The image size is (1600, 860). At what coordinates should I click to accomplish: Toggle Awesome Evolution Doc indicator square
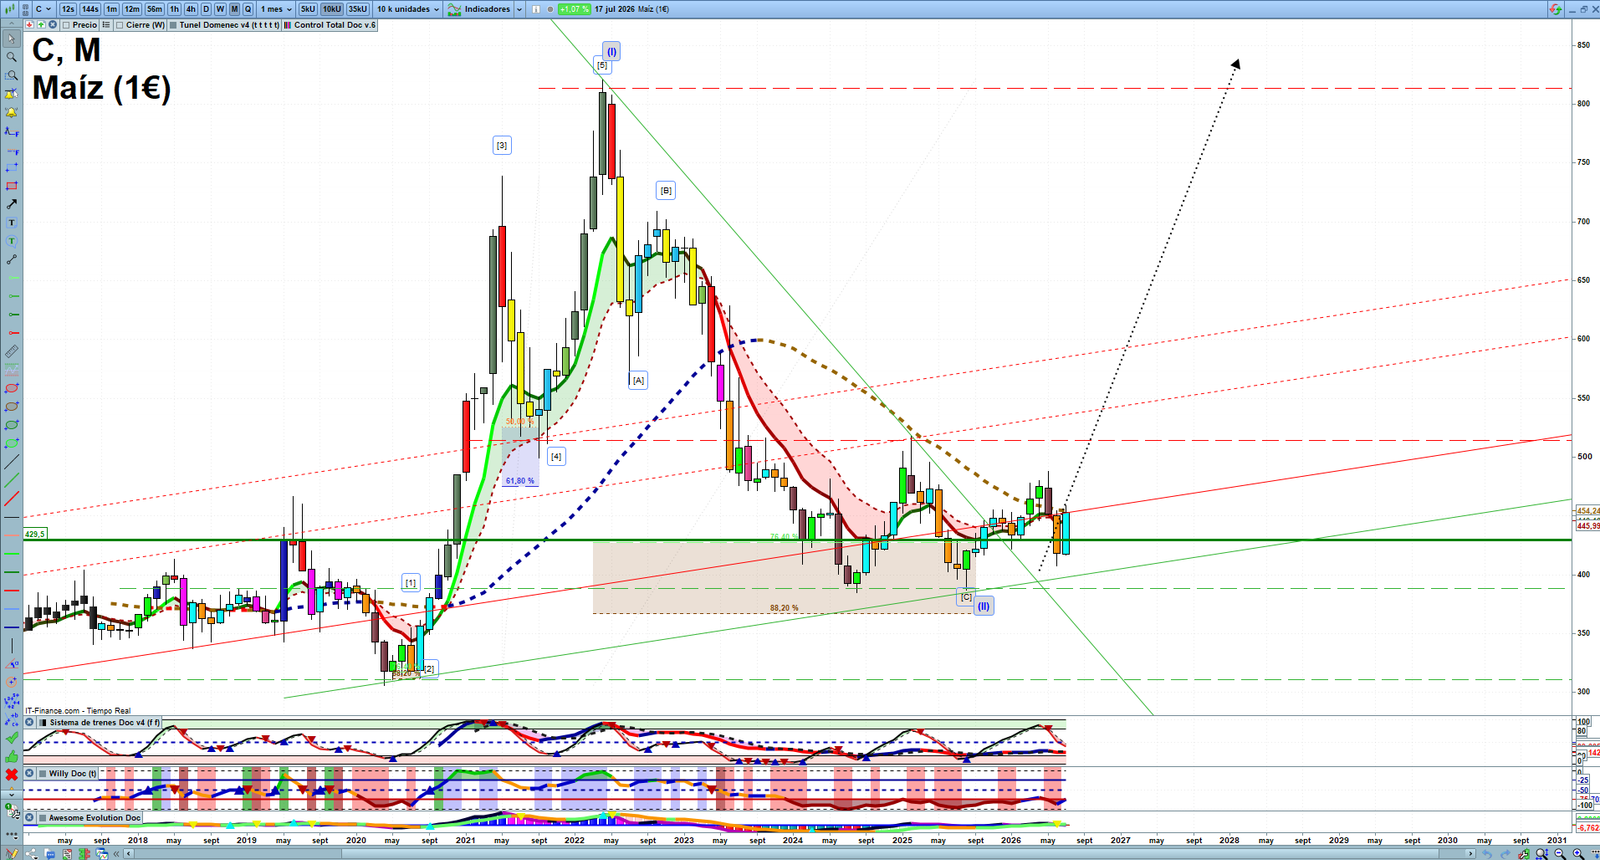42,818
